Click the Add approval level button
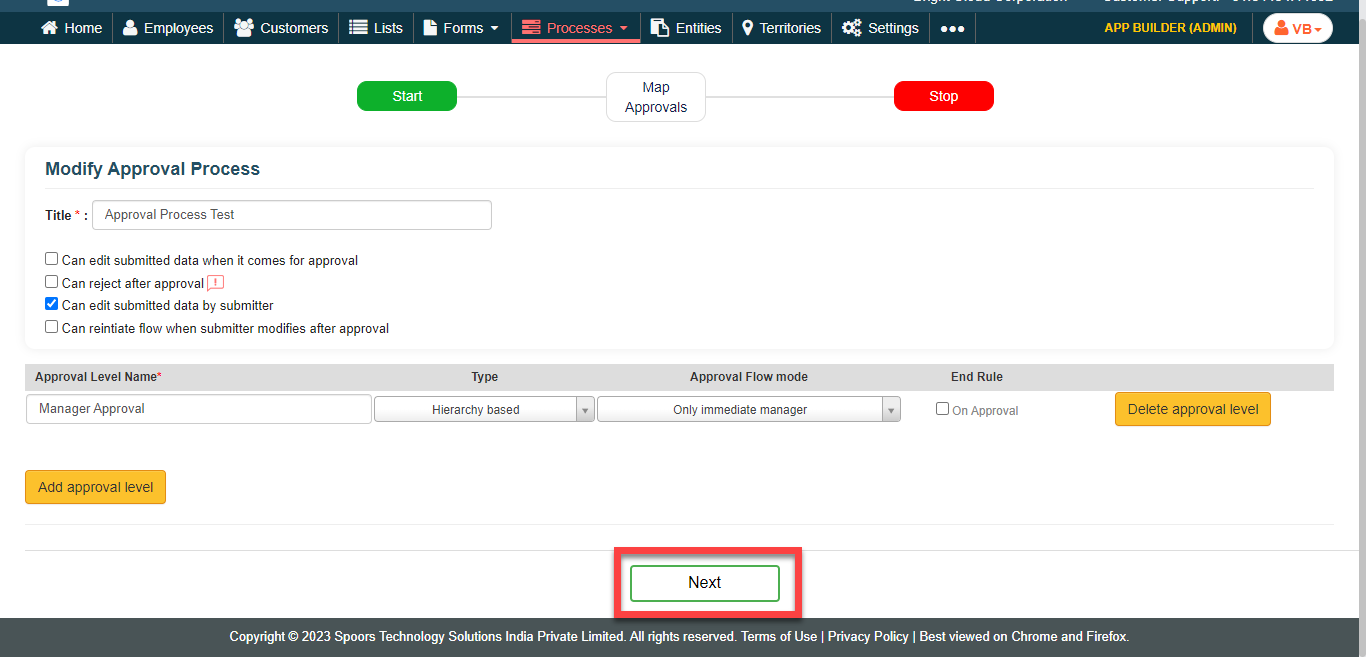 [95, 487]
